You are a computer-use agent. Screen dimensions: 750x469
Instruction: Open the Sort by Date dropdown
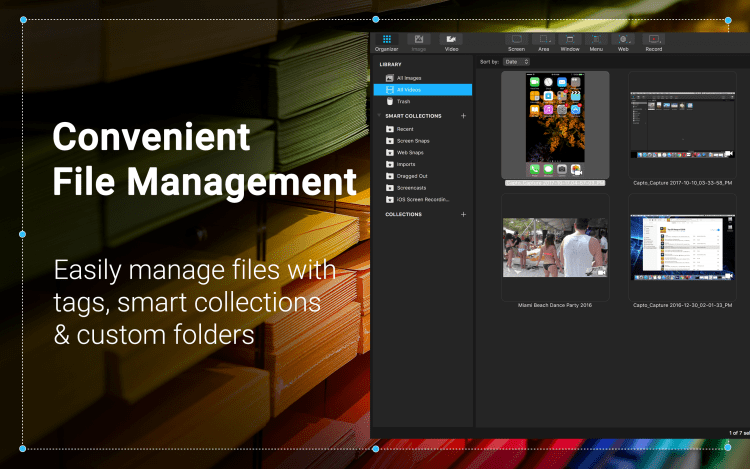(517, 62)
